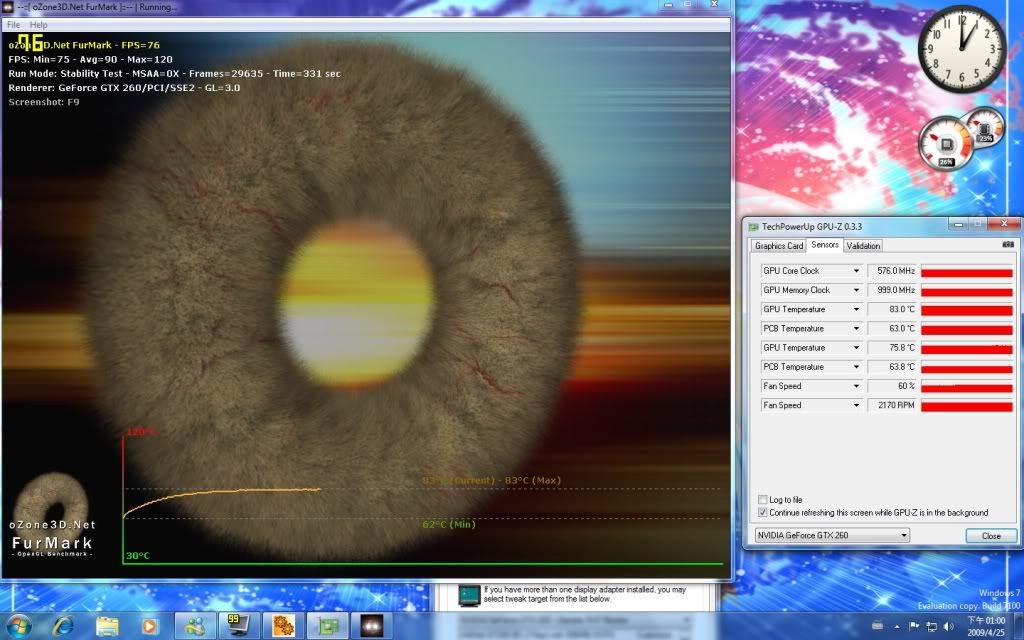Open Windows Live Messenger taskbar icon

tap(195, 626)
